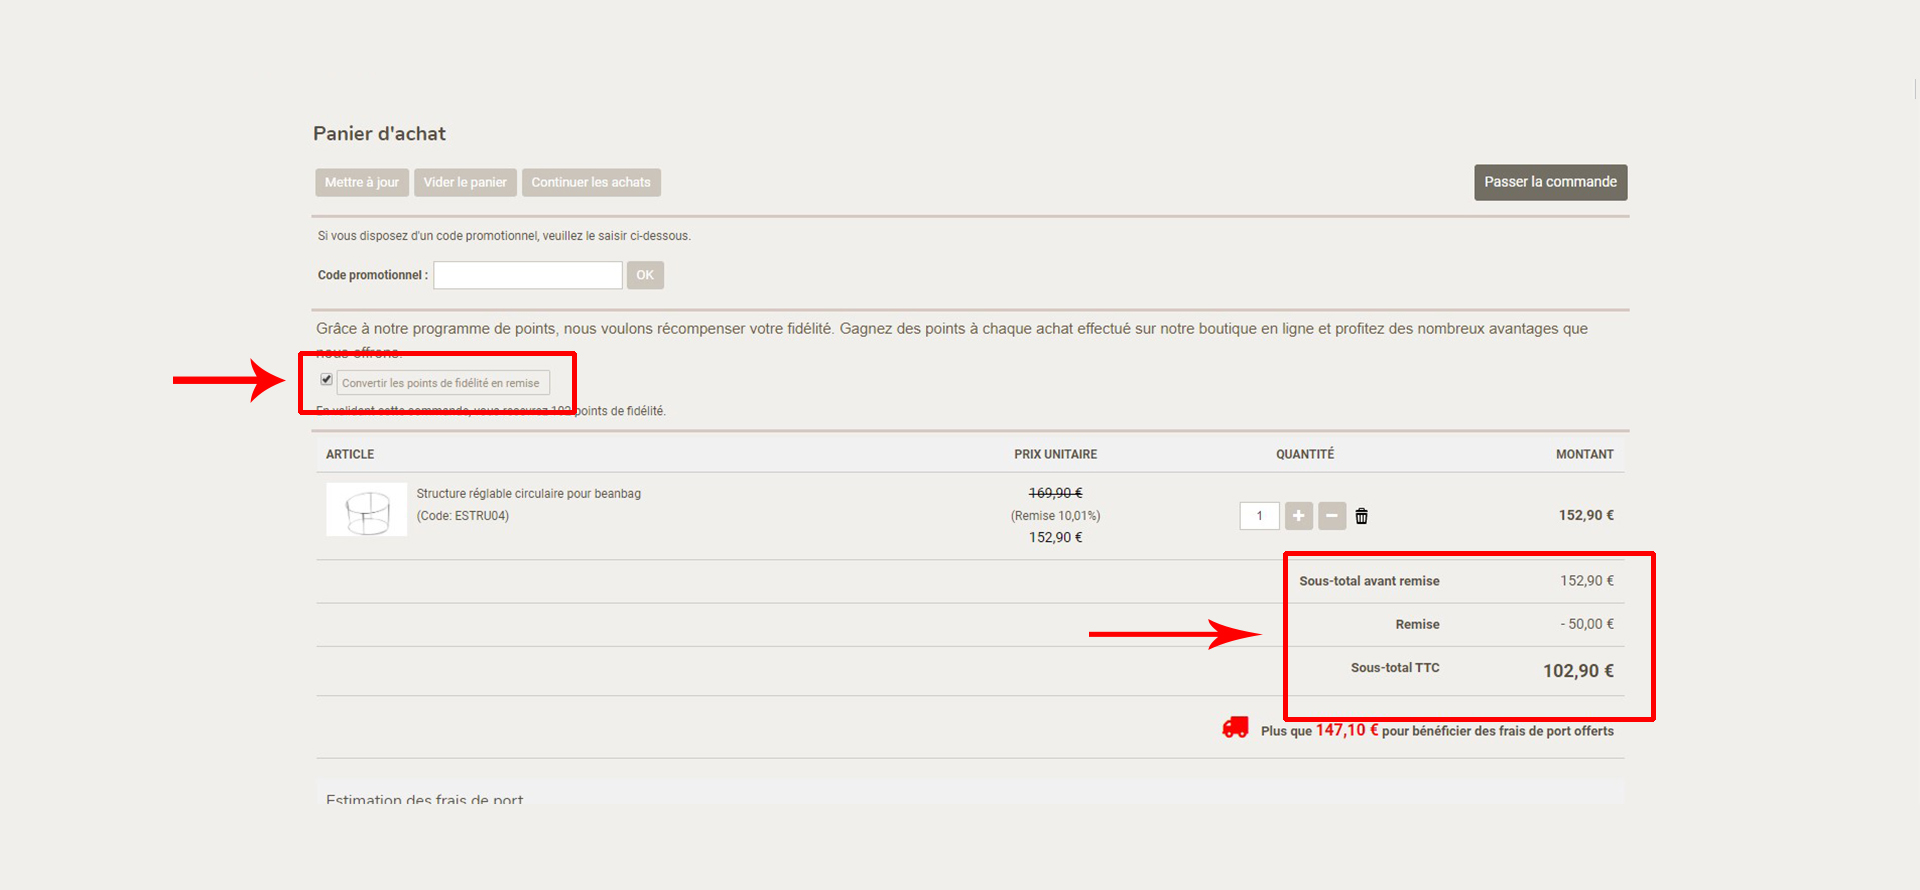Submit promo code with OK button
The width and height of the screenshot is (1920, 890).
coord(645,275)
